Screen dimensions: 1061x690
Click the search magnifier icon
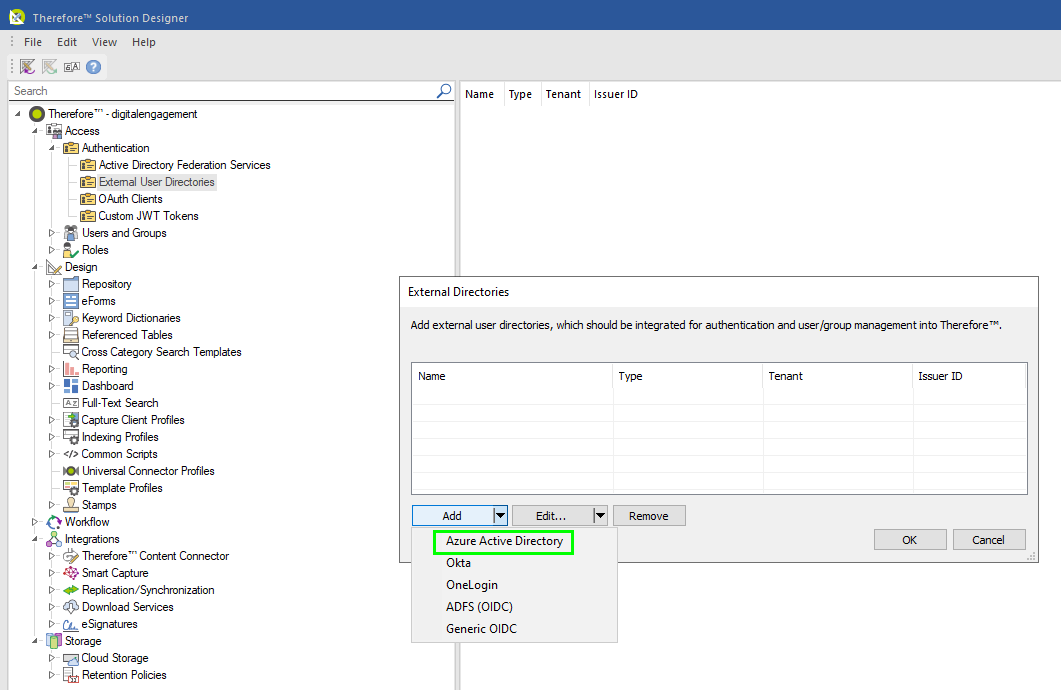tap(444, 91)
